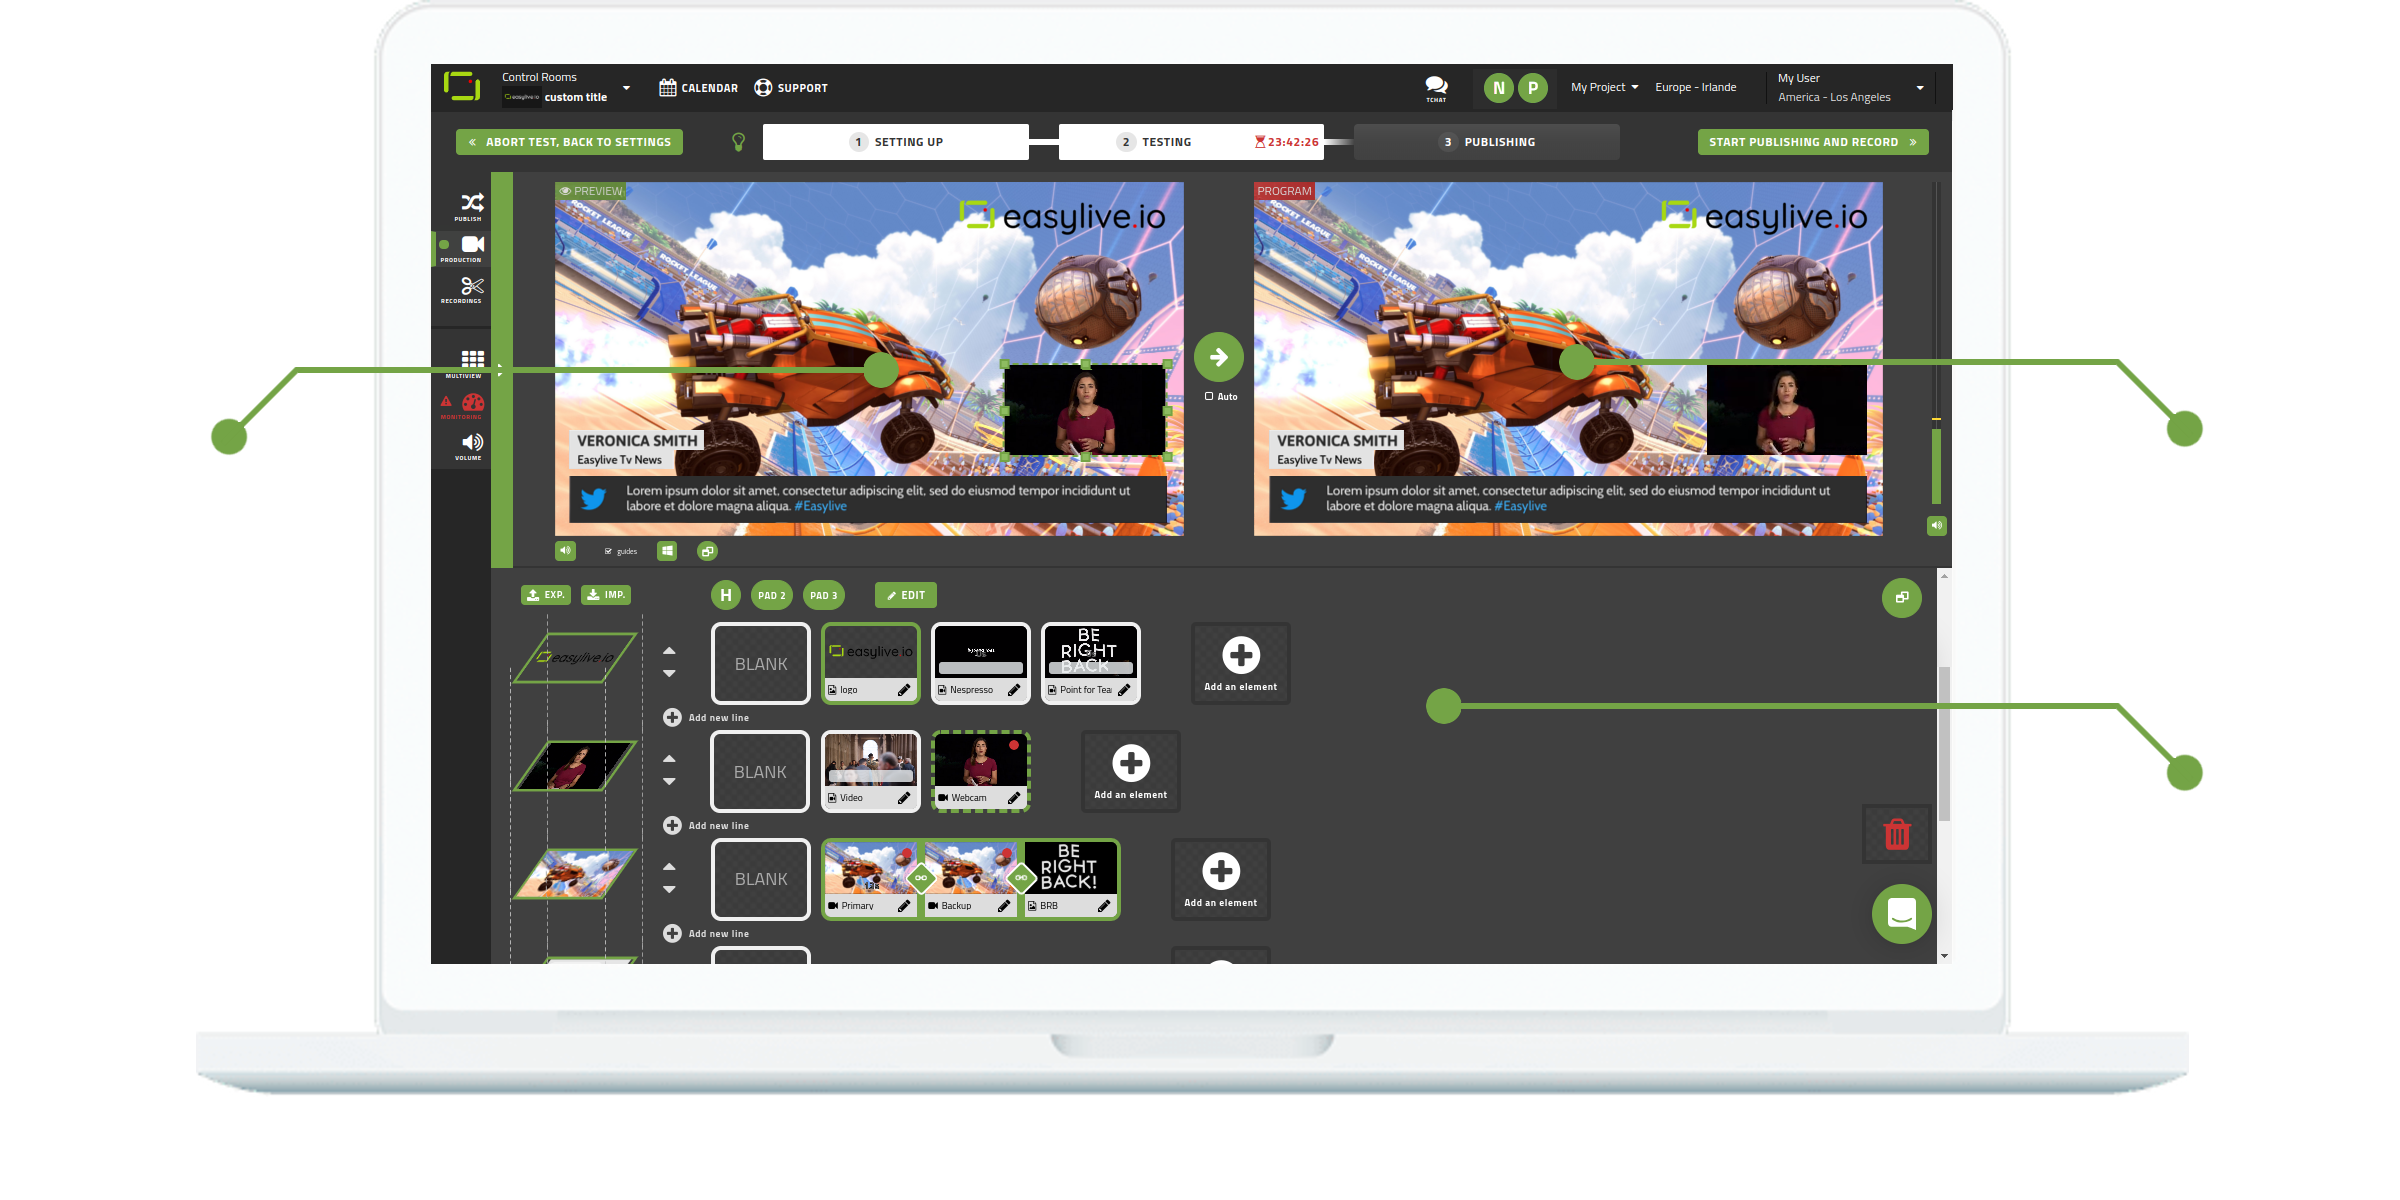The height and width of the screenshot is (1200, 2400).
Task: Open the Recordings scissors section
Action: [x=470, y=290]
